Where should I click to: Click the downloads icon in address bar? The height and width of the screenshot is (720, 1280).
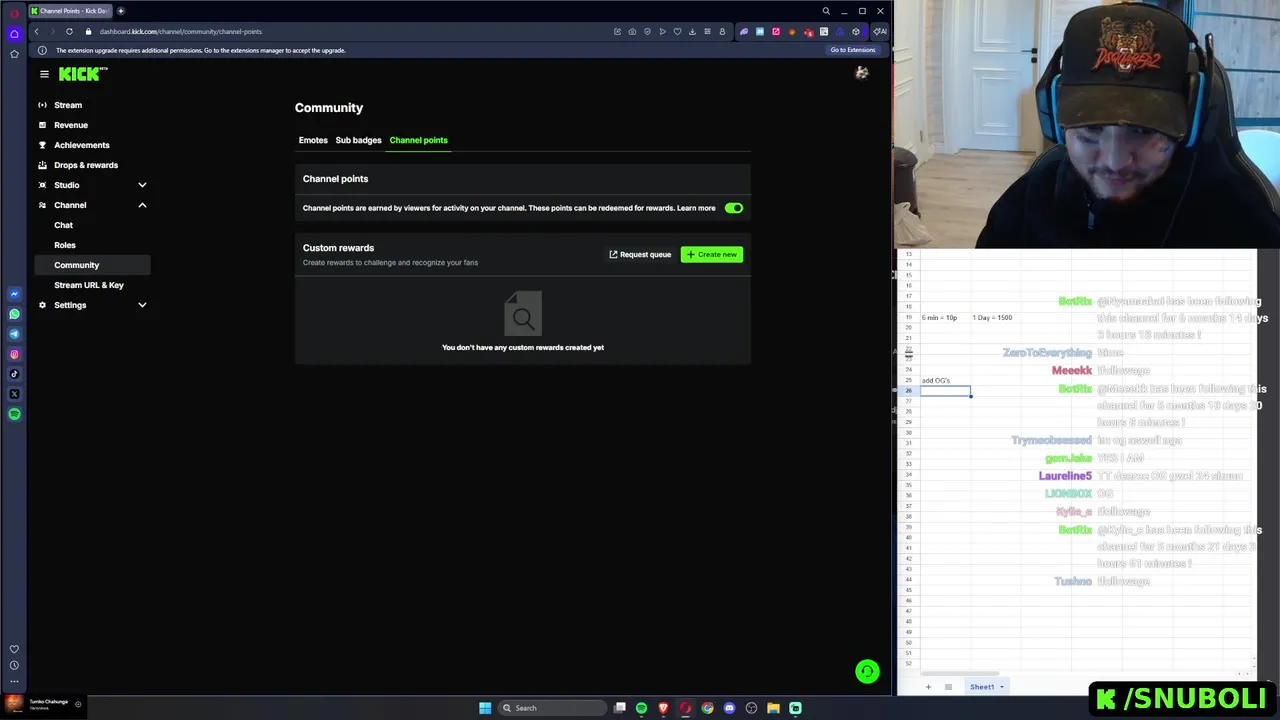pyautogui.click(x=692, y=31)
